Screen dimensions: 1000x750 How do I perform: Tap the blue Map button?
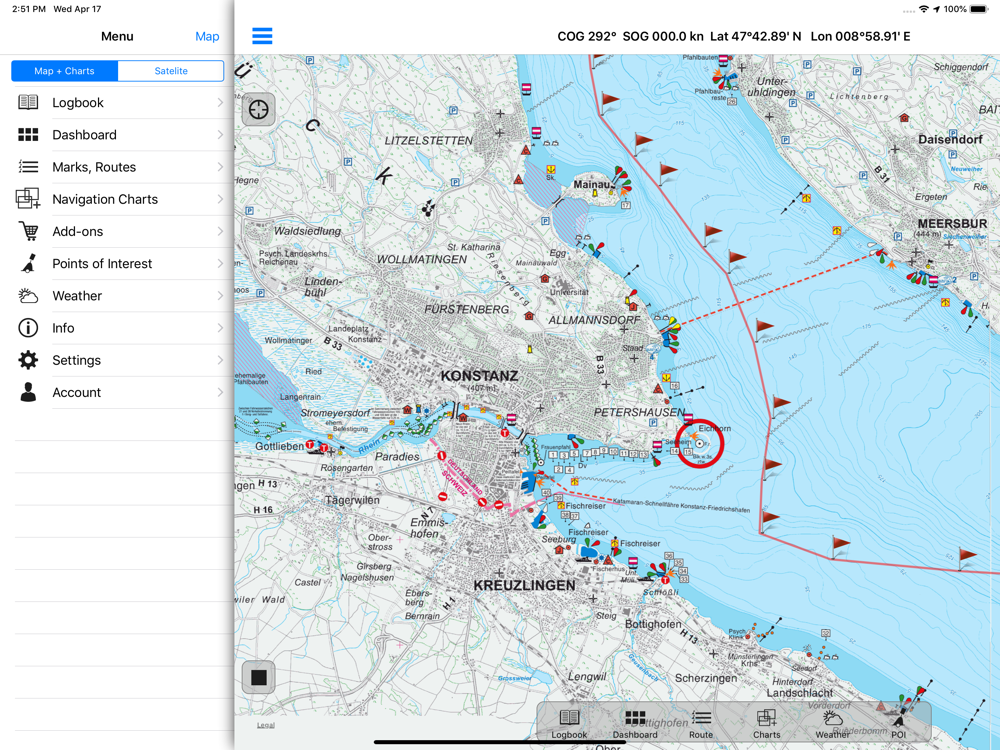(207, 36)
